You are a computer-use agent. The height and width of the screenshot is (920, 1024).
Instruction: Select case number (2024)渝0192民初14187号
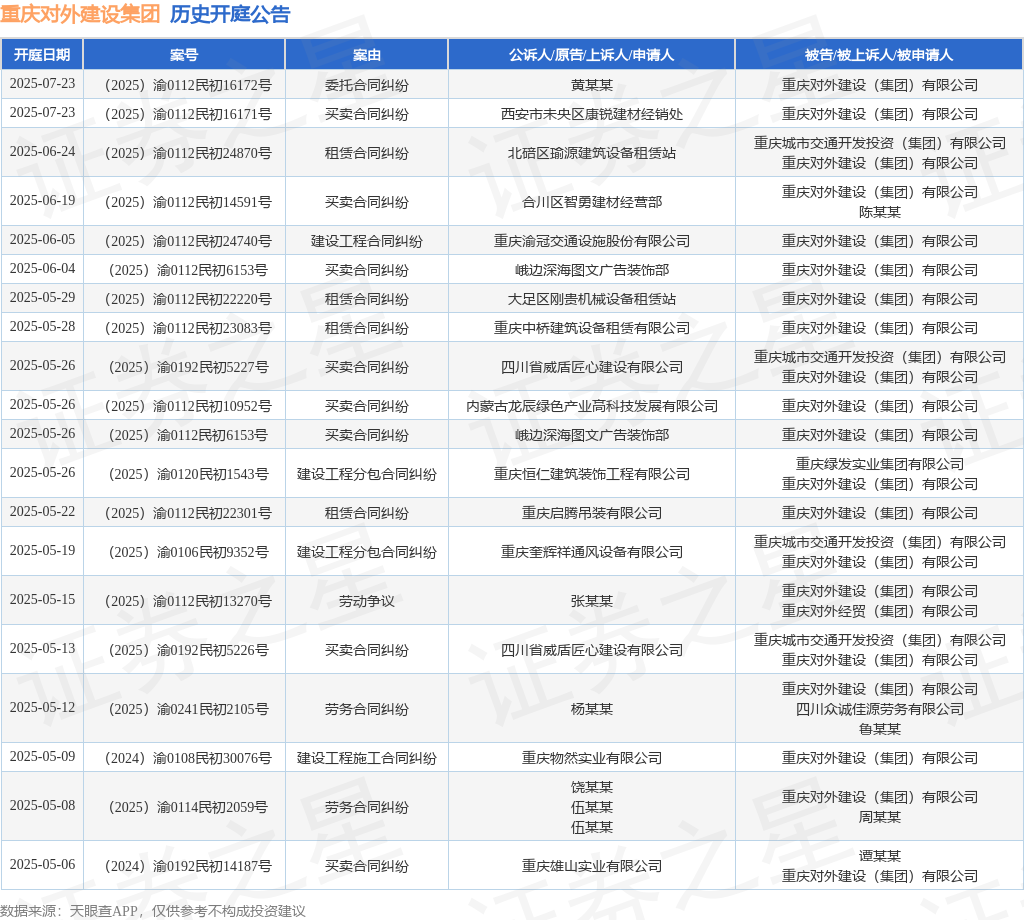tap(188, 866)
